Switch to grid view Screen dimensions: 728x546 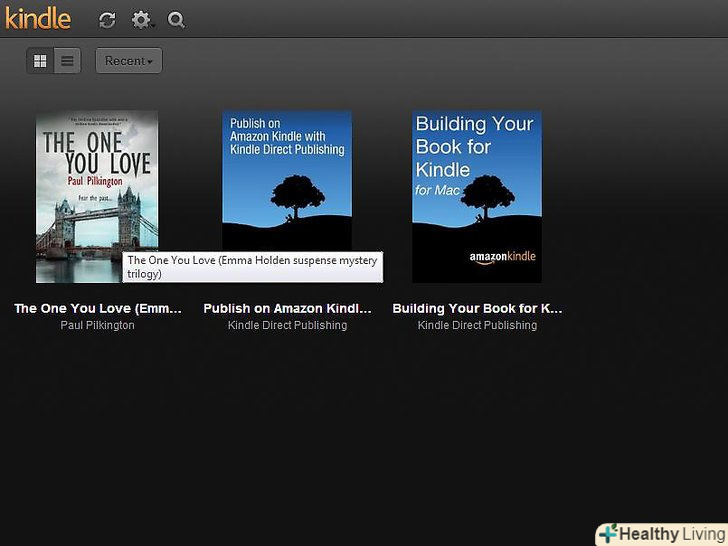tap(40, 61)
